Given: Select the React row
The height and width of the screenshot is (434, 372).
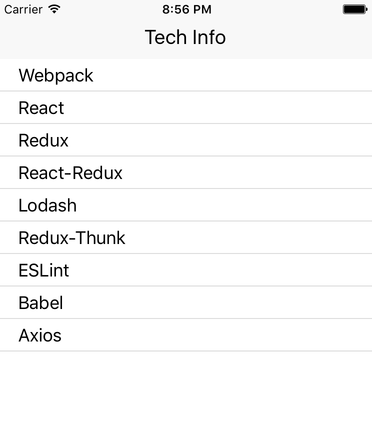Looking at the screenshot, I should [186, 108].
